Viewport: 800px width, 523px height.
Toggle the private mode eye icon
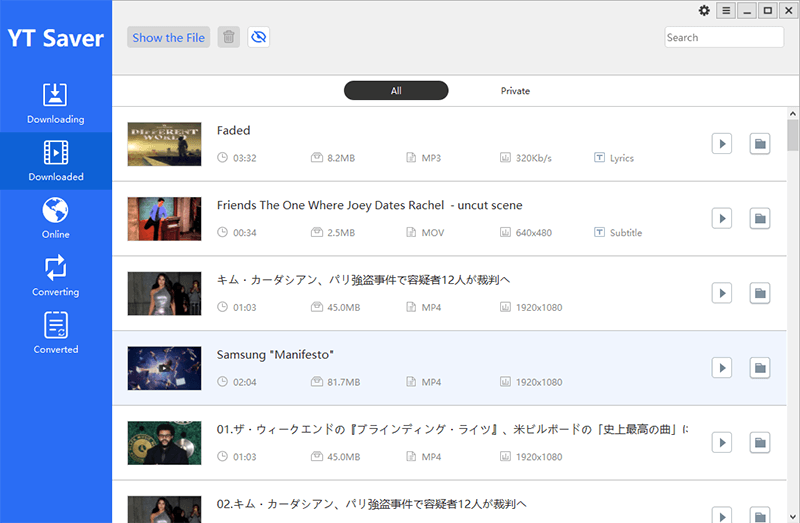pos(259,37)
